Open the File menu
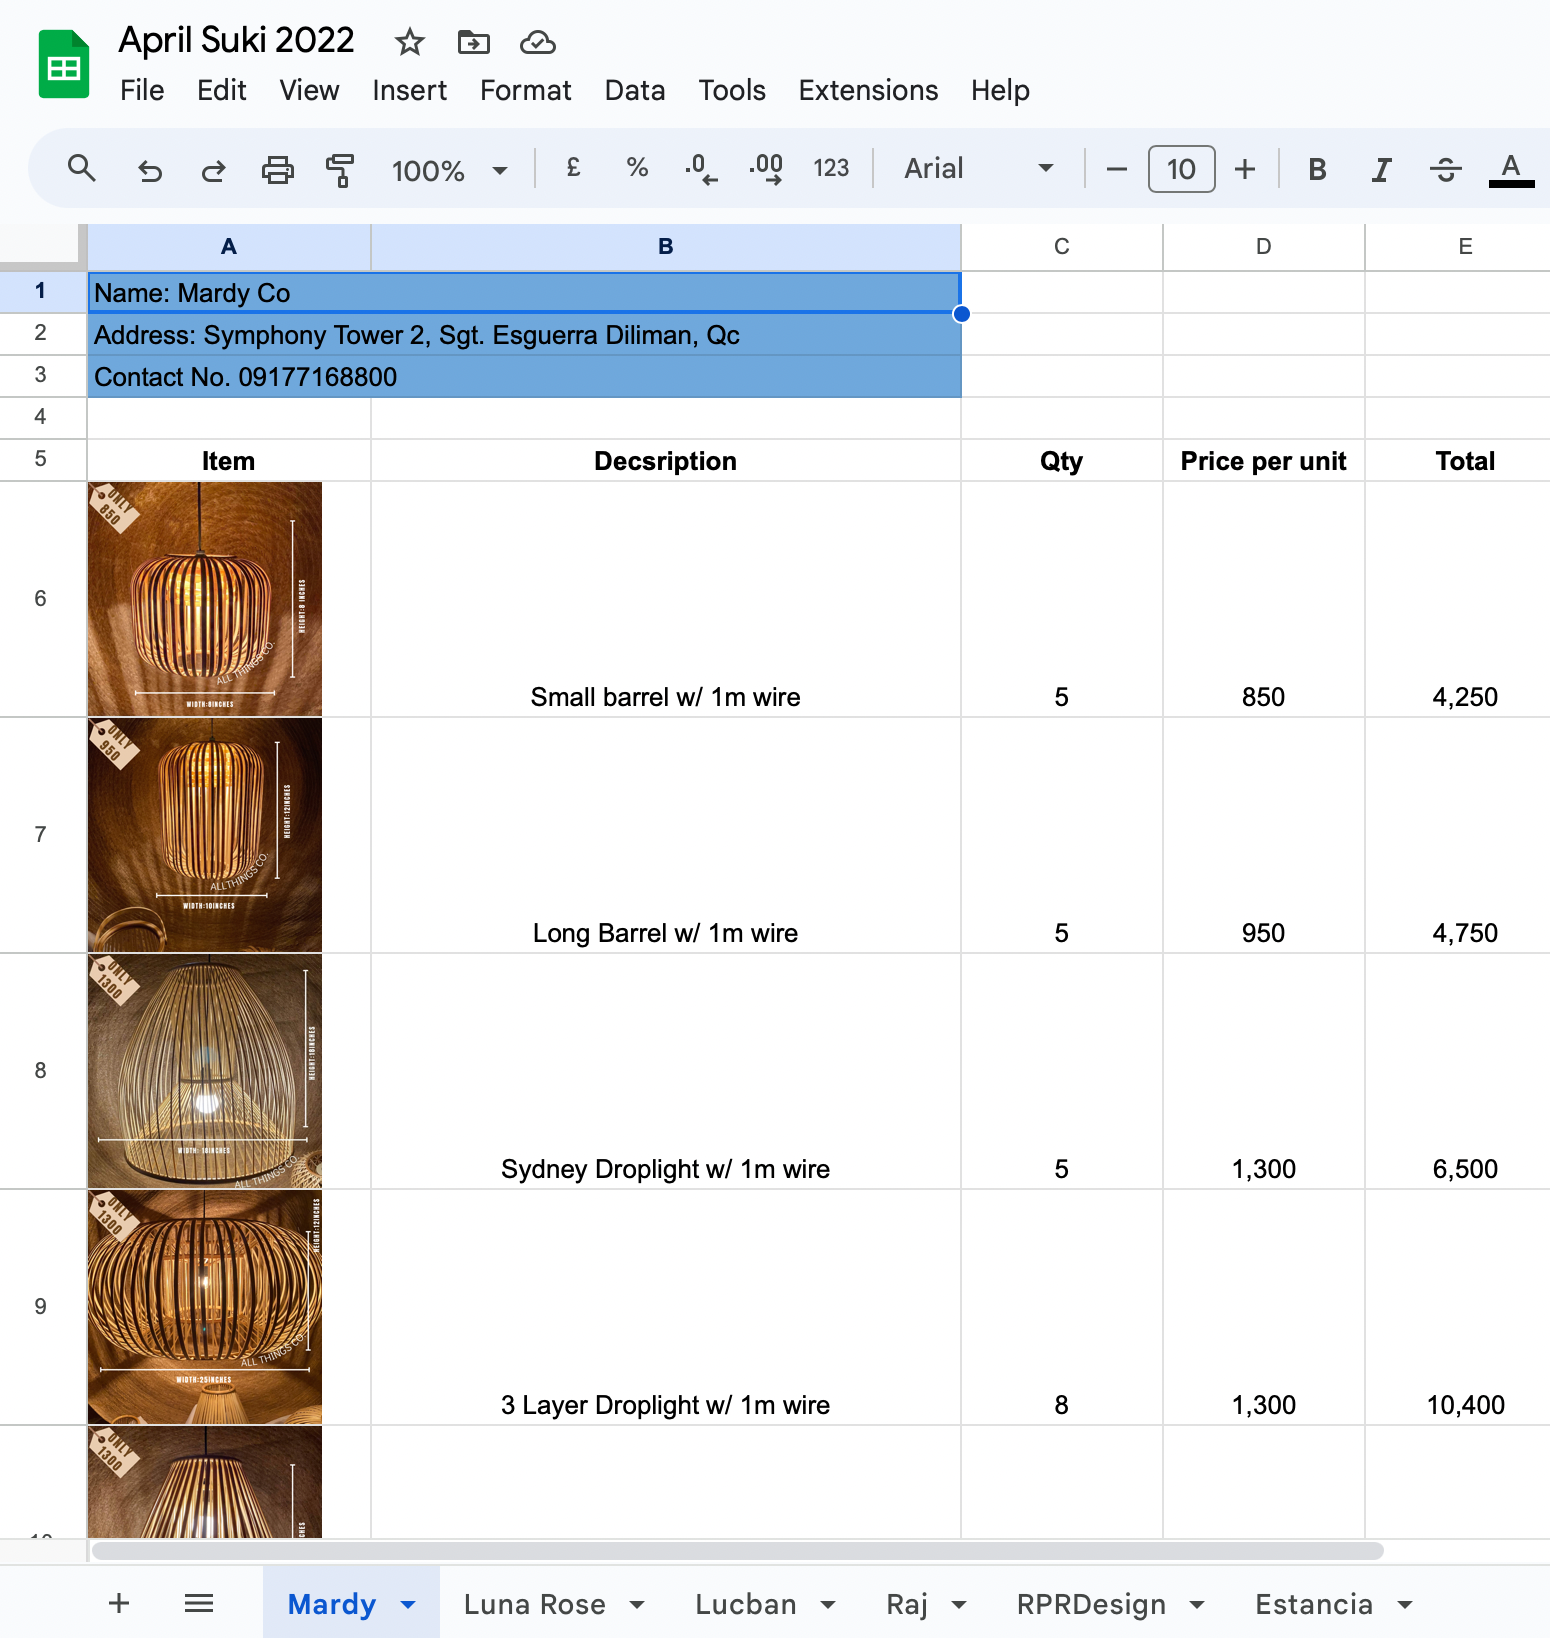 point(142,90)
